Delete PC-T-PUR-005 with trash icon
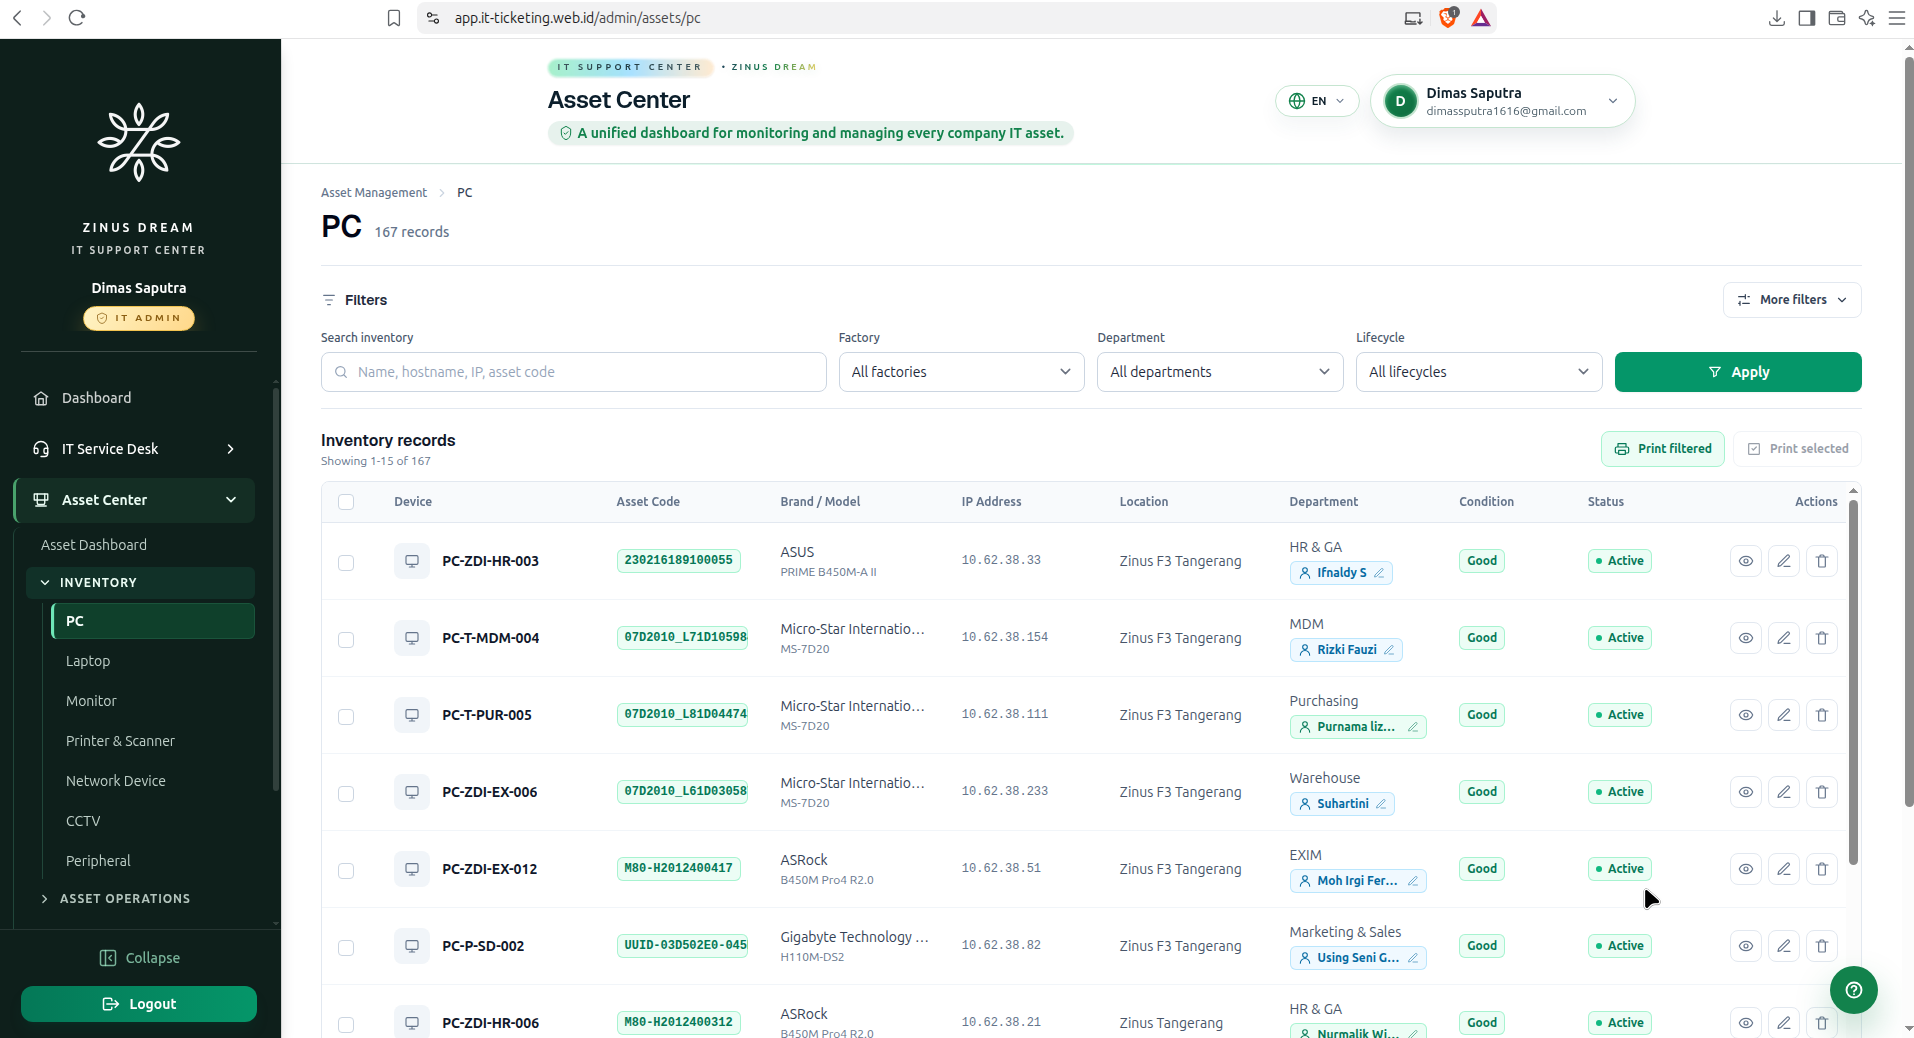Viewport: 1914px width, 1038px height. (x=1821, y=715)
